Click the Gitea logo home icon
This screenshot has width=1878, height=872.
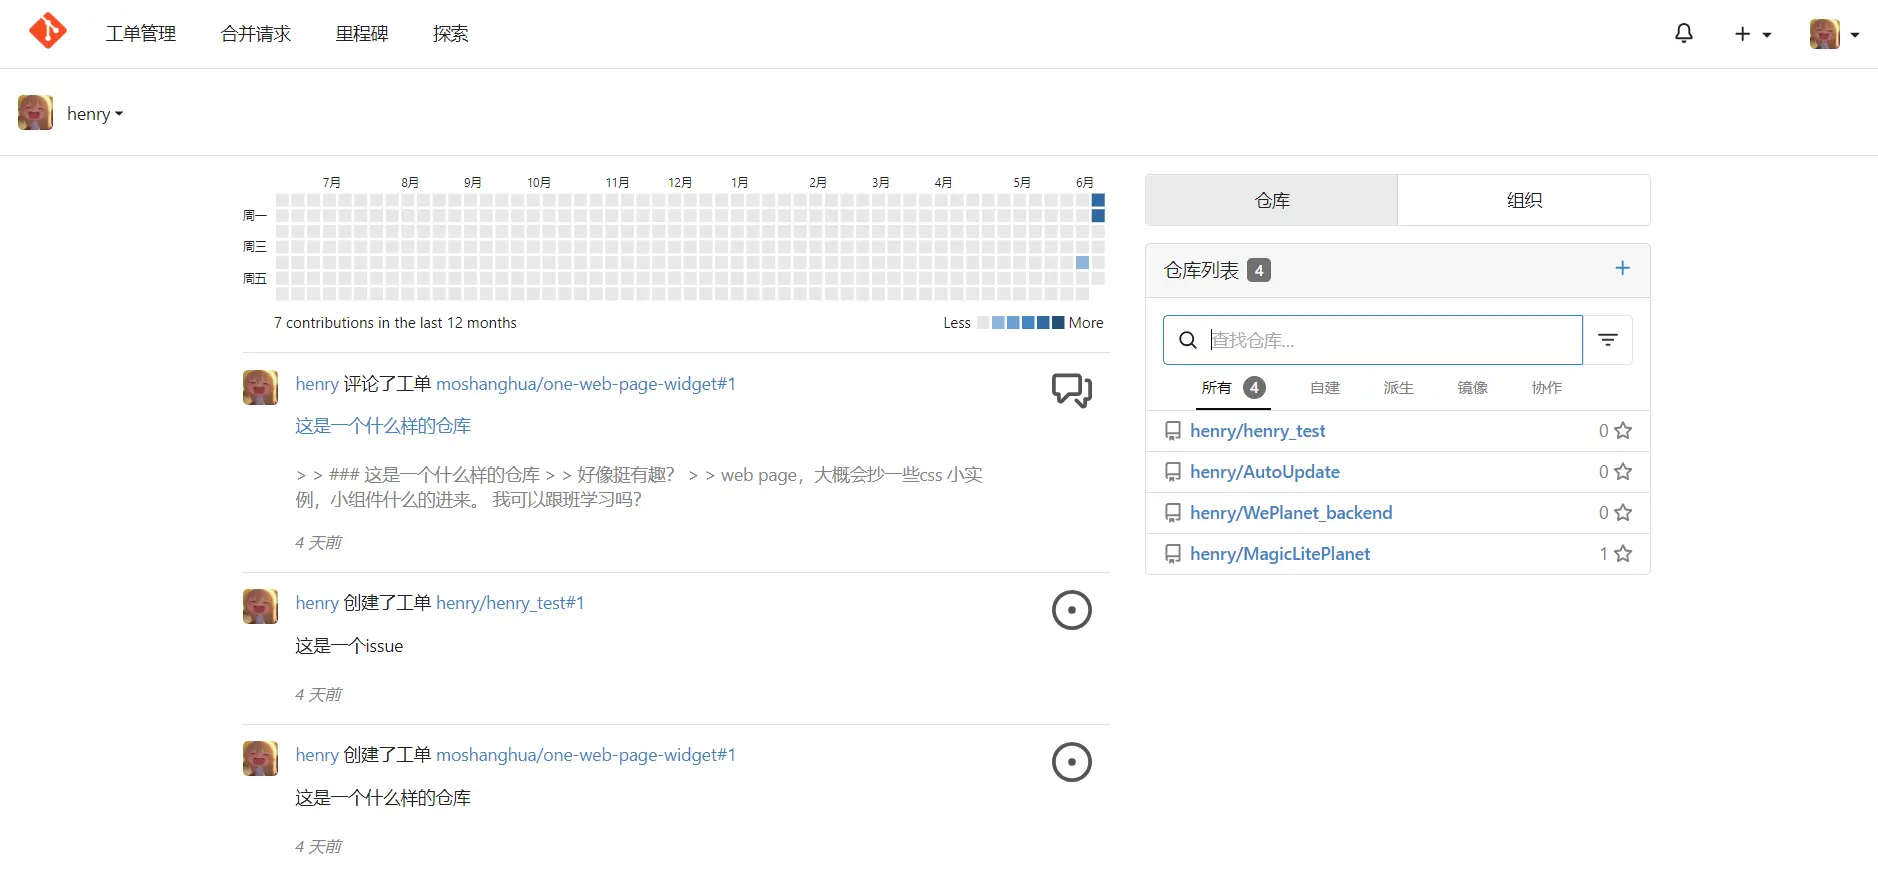pyautogui.click(x=47, y=32)
